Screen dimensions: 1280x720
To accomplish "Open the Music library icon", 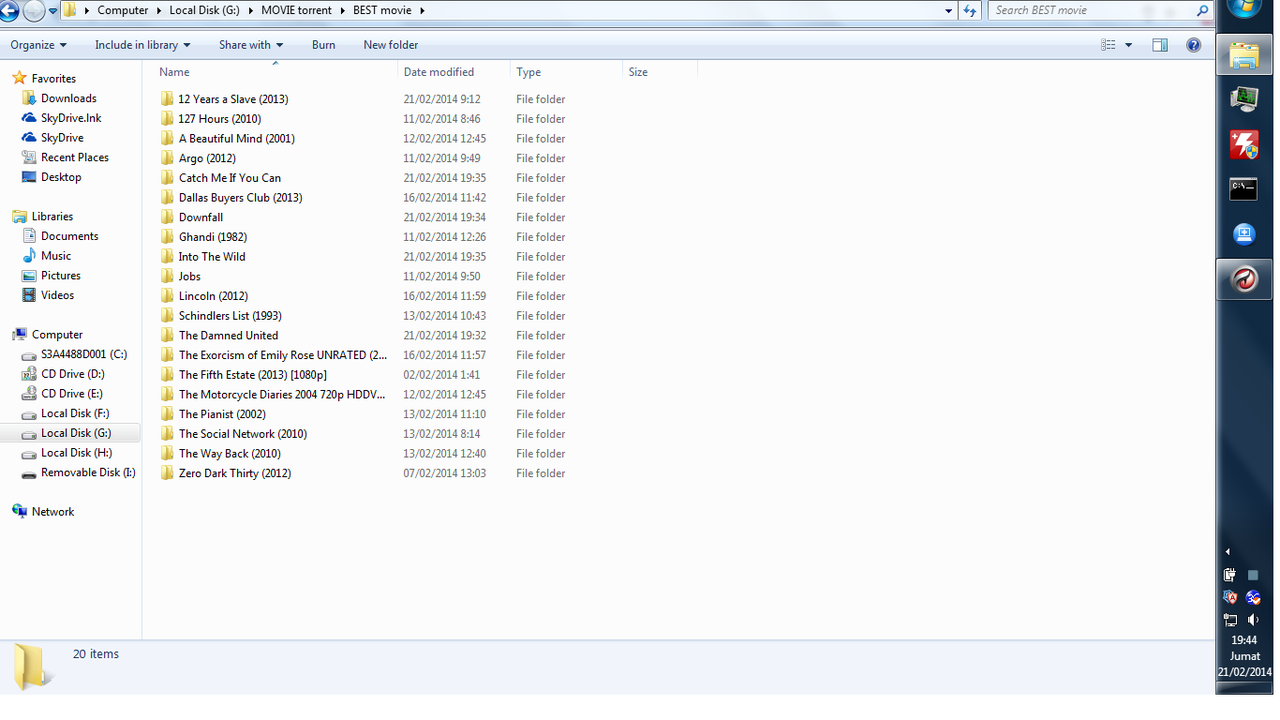I will 29,256.
